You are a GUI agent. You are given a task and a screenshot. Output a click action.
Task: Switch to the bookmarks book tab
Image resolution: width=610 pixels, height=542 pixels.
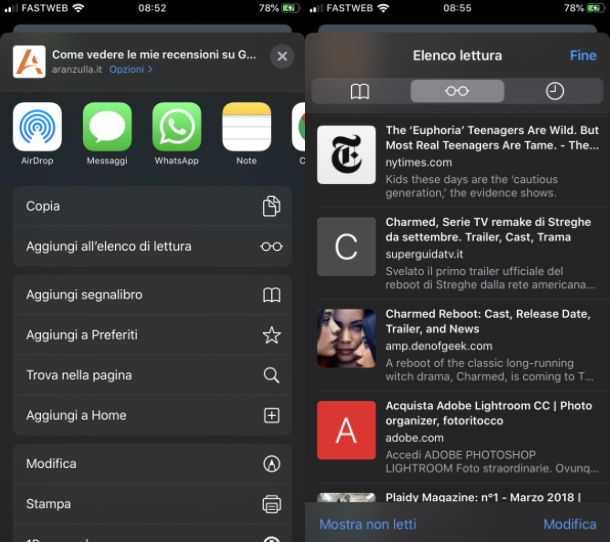click(x=360, y=91)
